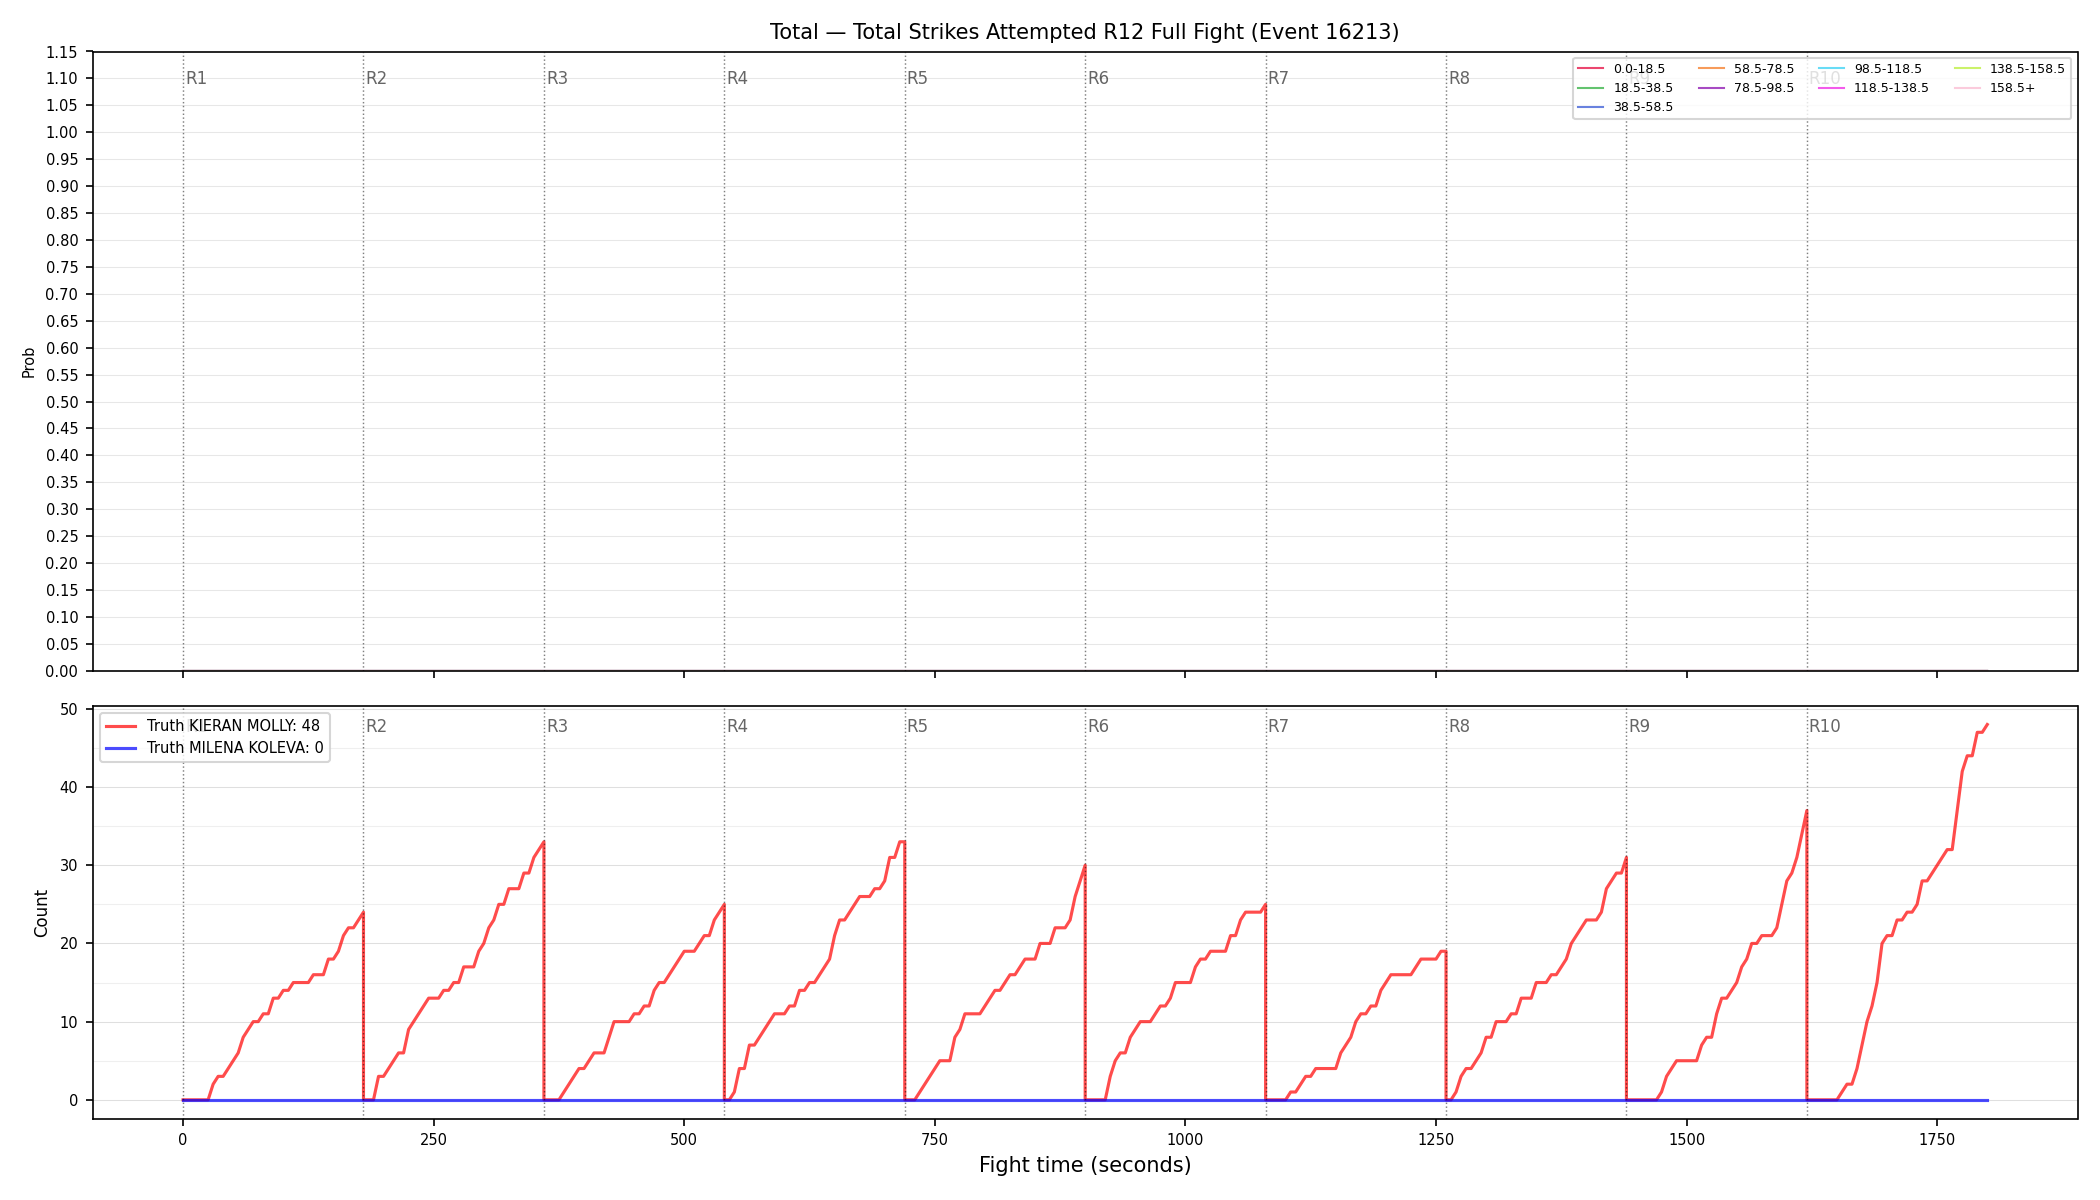
Task: Click the R1 round label in probability chart
Action: (x=196, y=78)
